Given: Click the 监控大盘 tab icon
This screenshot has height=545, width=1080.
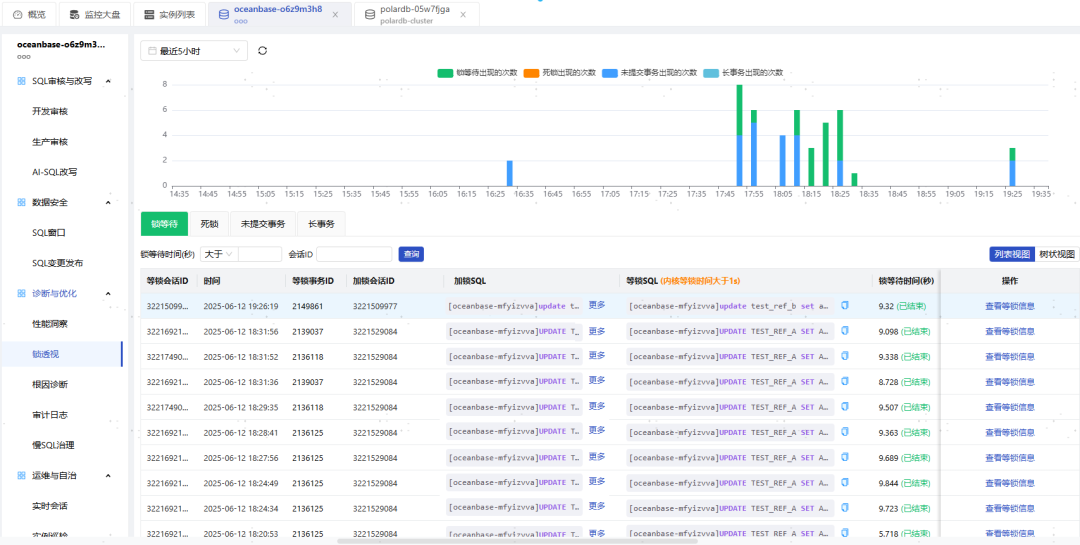Looking at the screenshot, I should 74,14.
